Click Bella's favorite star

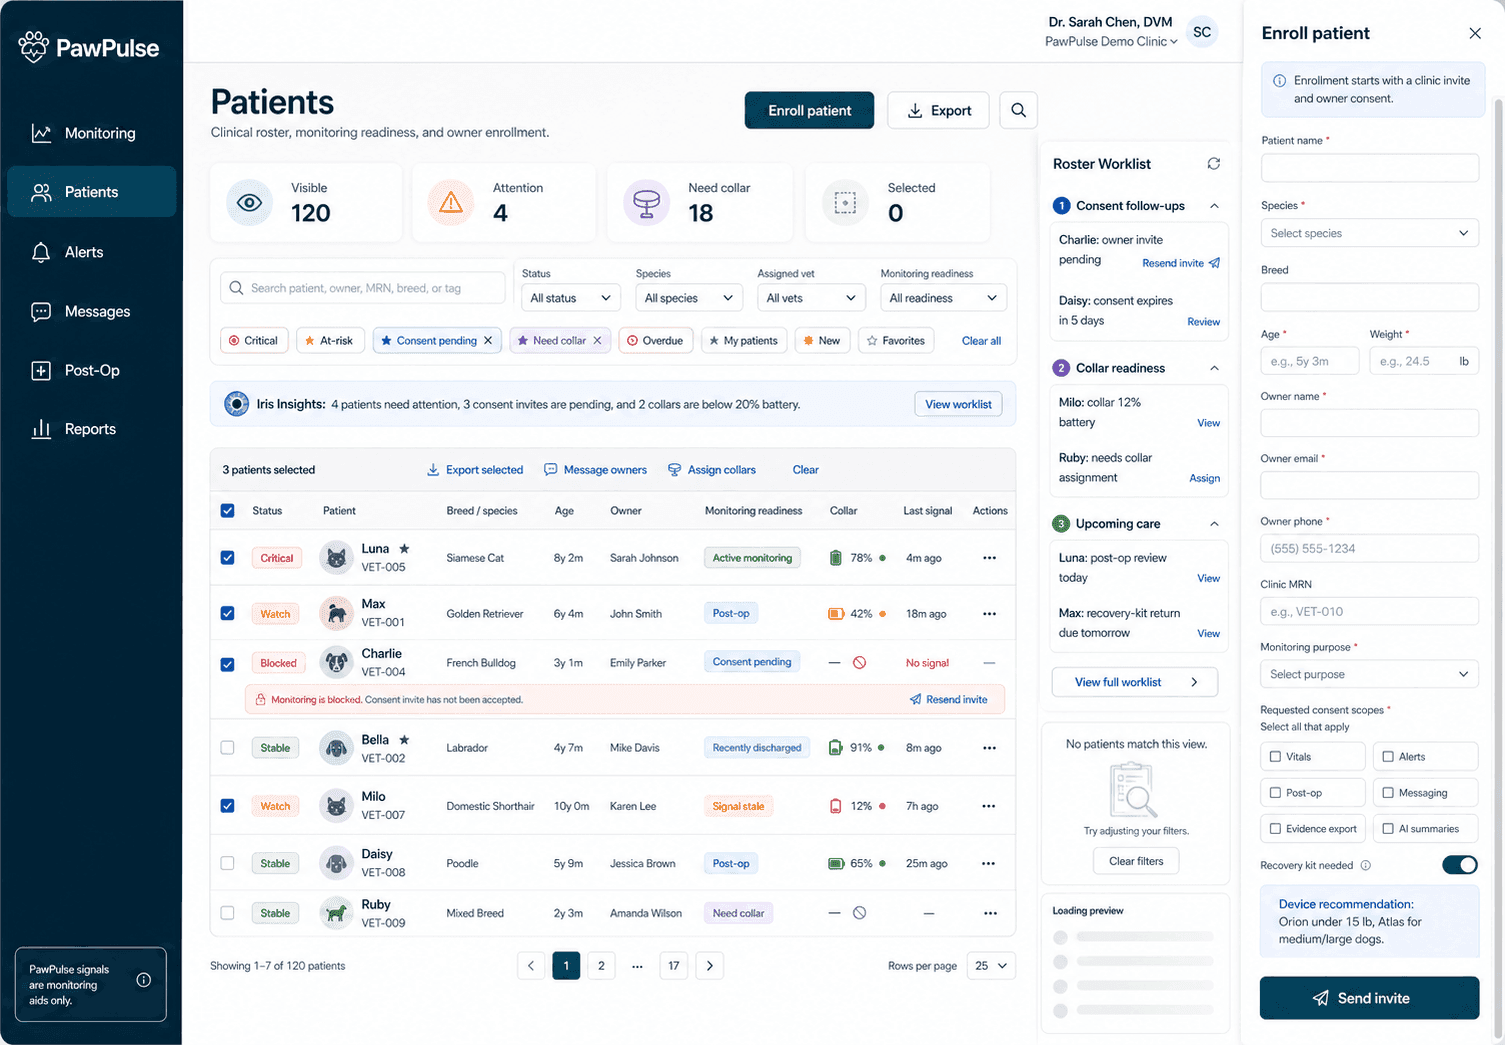(x=404, y=740)
